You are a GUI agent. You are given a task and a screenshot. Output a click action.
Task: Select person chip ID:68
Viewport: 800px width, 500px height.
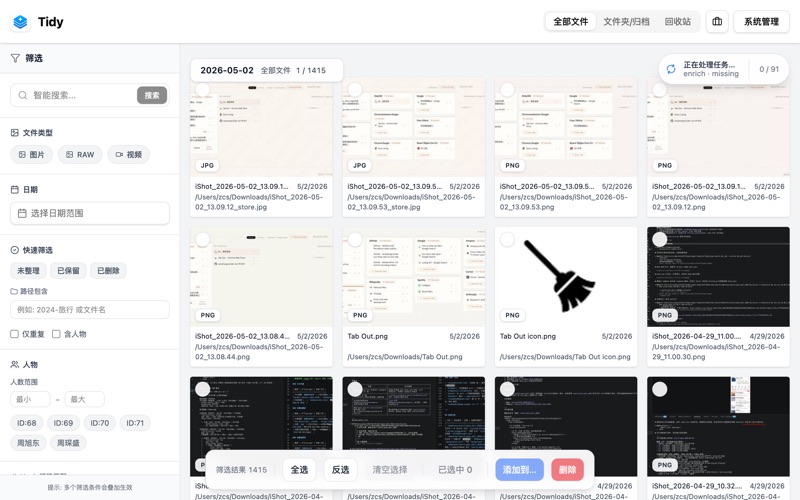pyautogui.click(x=27, y=423)
